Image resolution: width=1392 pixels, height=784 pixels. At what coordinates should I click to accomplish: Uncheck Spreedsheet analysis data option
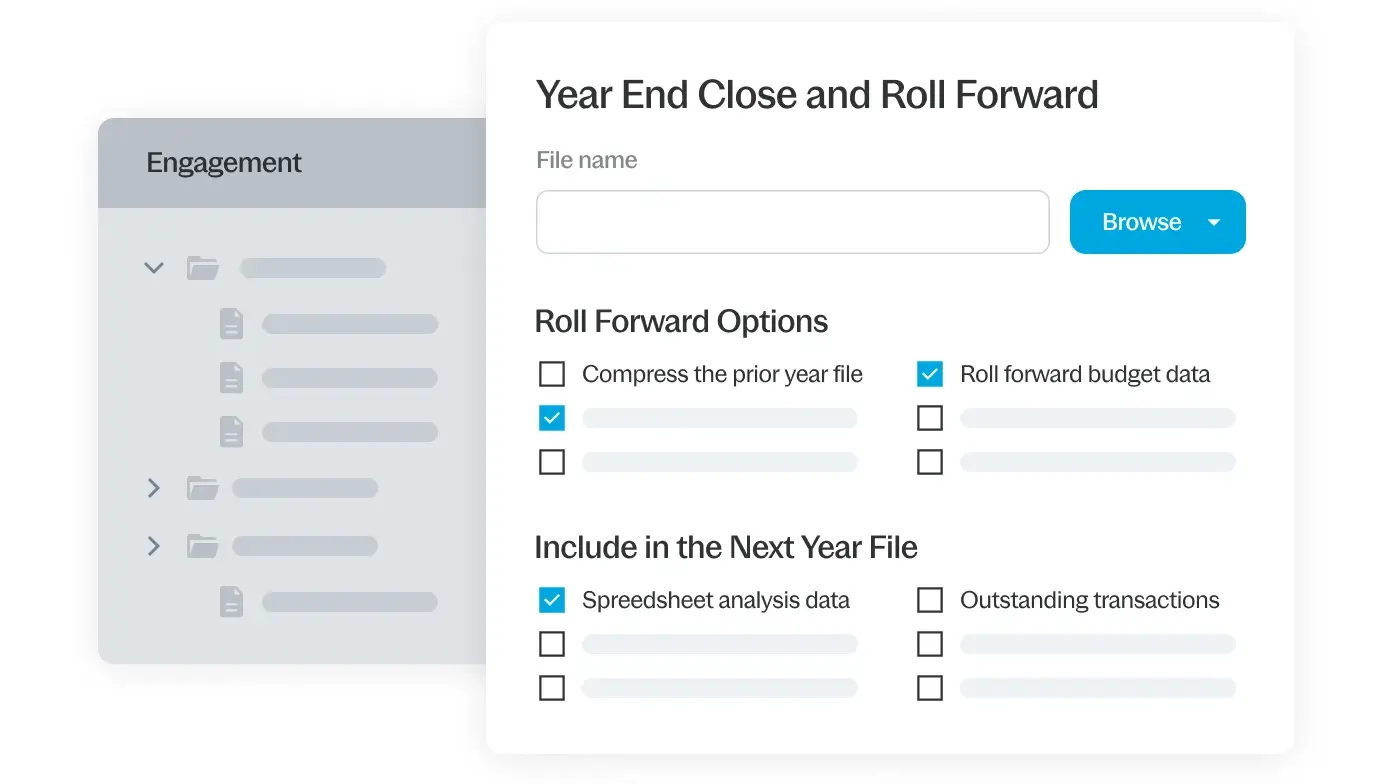click(x=552, y=600)
